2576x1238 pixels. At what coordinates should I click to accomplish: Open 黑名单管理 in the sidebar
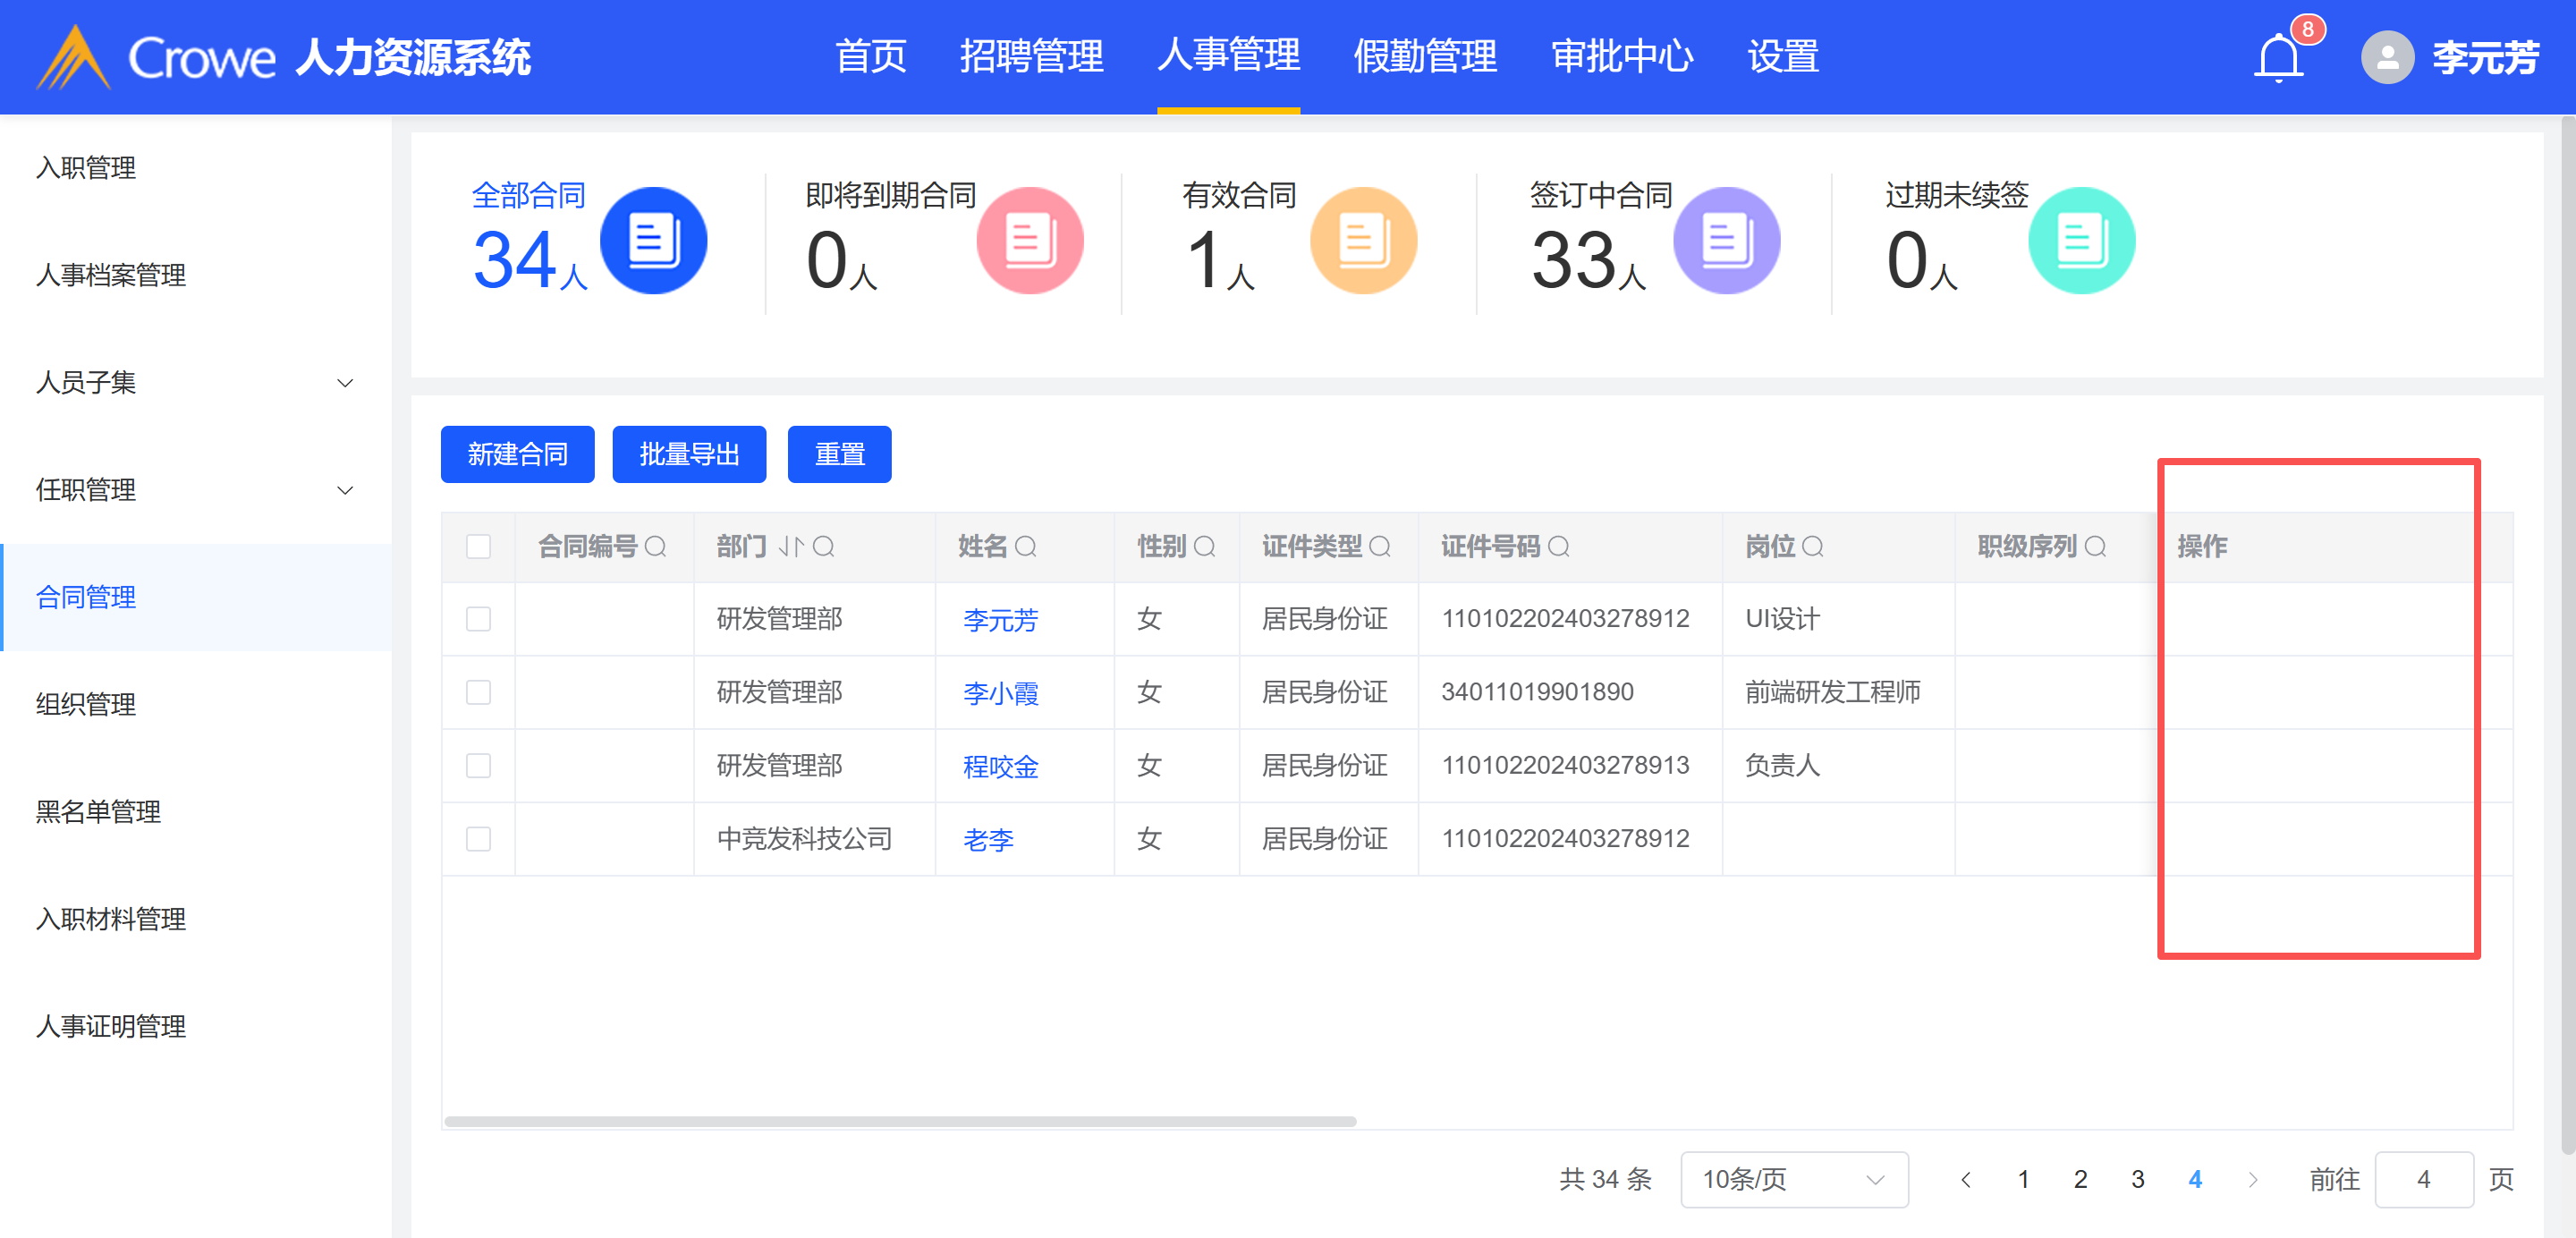click(98, 812)
